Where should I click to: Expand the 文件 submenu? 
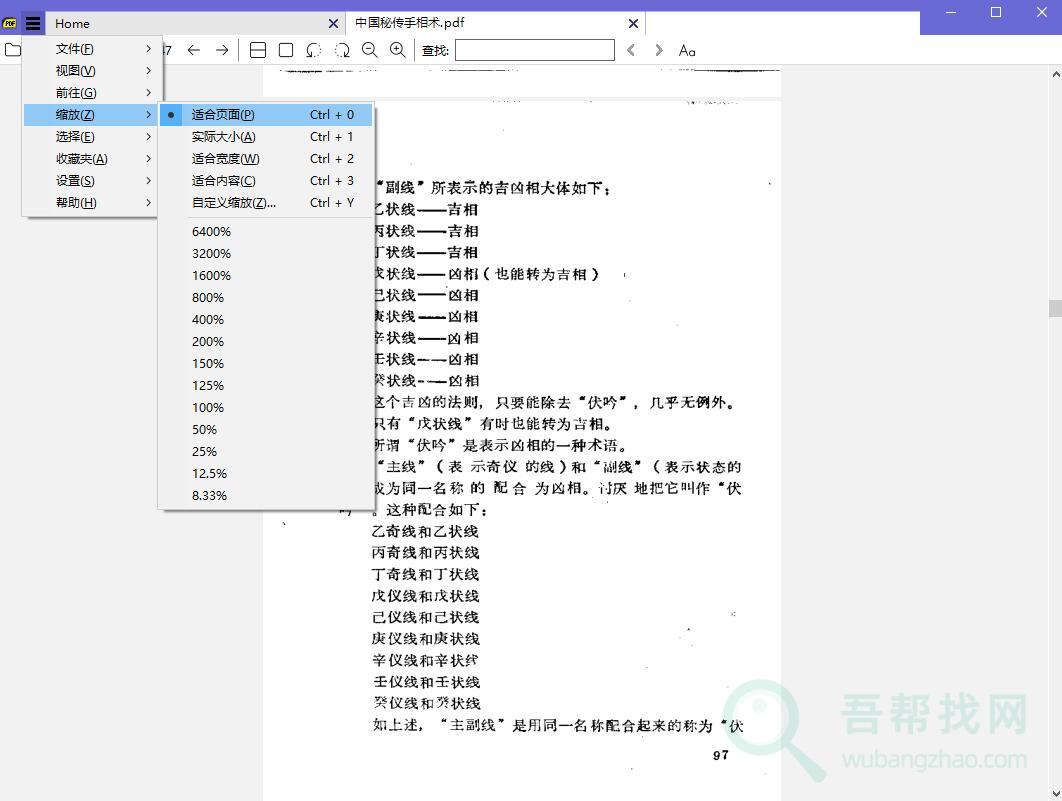pyautogui.click(x=90, y=48)
